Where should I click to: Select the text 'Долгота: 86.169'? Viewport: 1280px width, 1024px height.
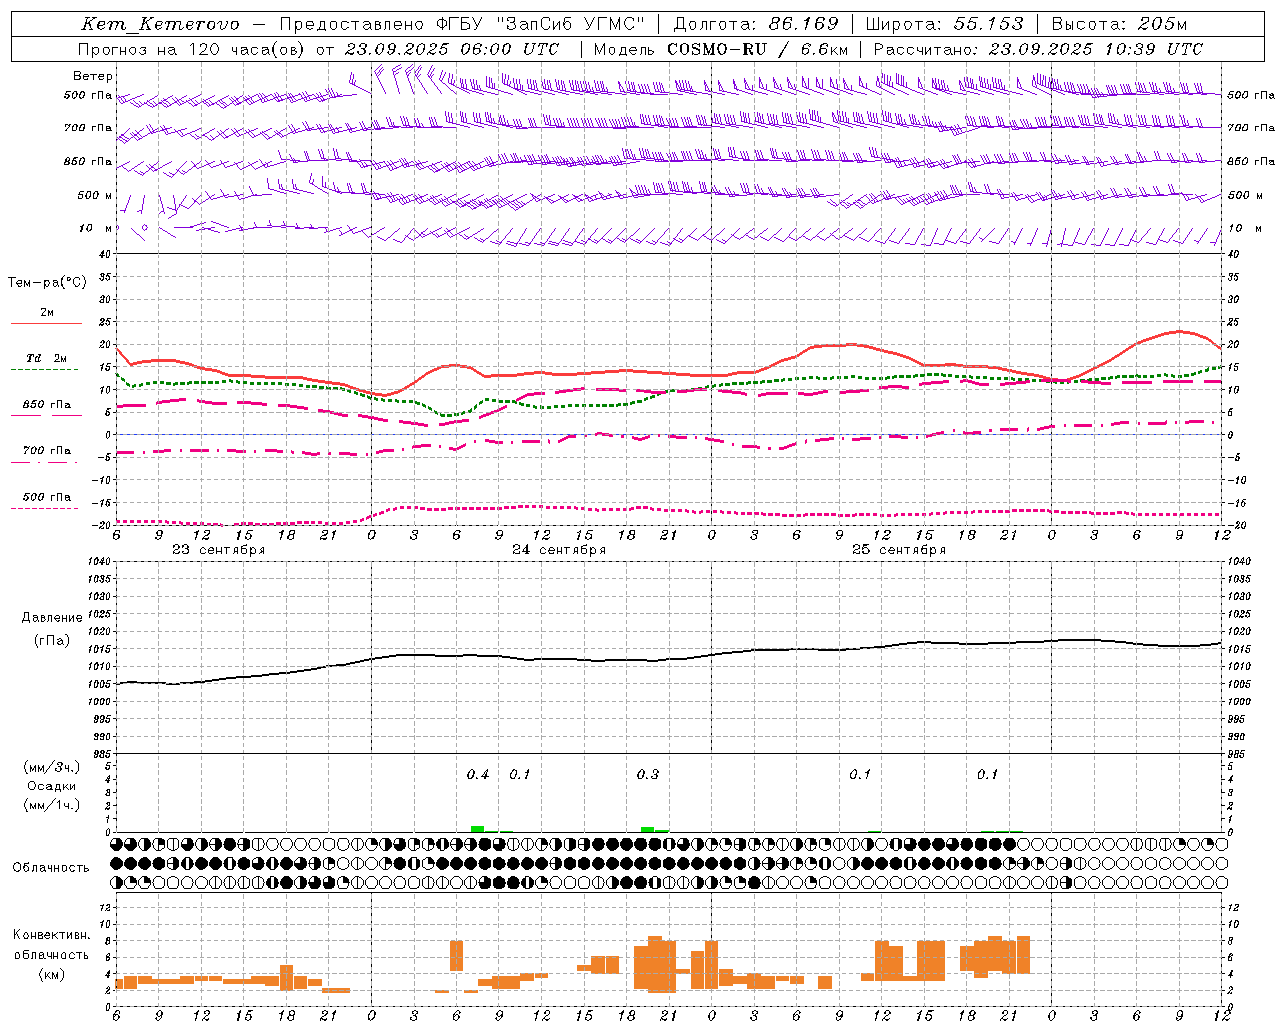tap(756, 24)
